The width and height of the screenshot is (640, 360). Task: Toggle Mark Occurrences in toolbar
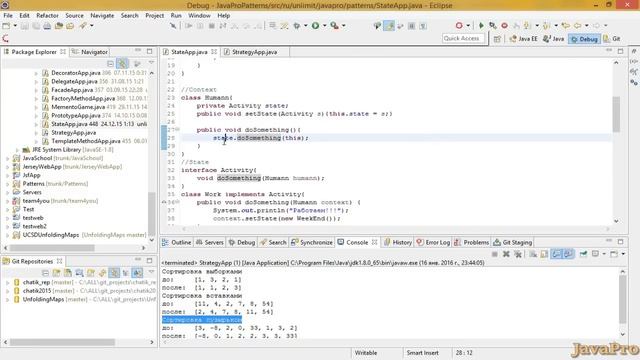[389, 26]
